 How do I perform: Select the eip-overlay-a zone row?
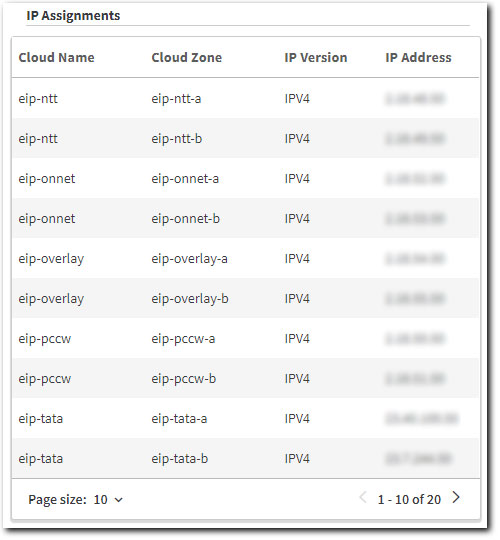tap(246, 258)
